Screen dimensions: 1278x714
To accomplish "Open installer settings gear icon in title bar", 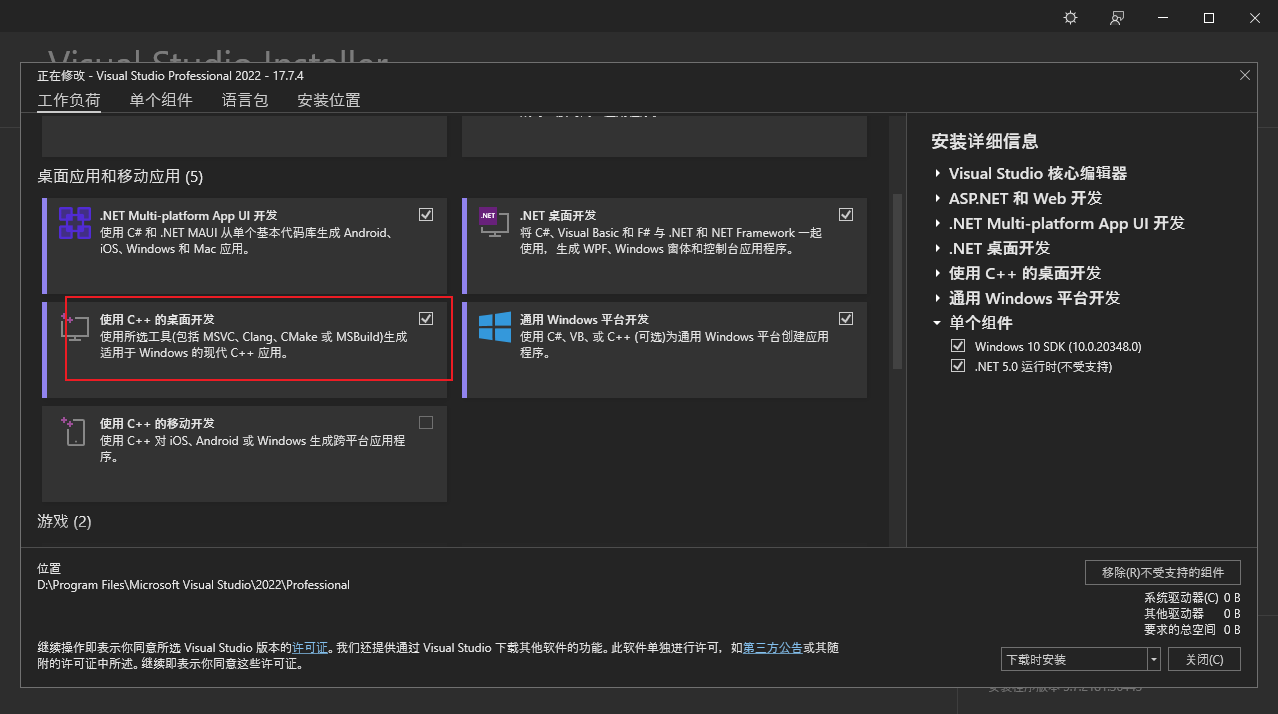I will 1070,18.
